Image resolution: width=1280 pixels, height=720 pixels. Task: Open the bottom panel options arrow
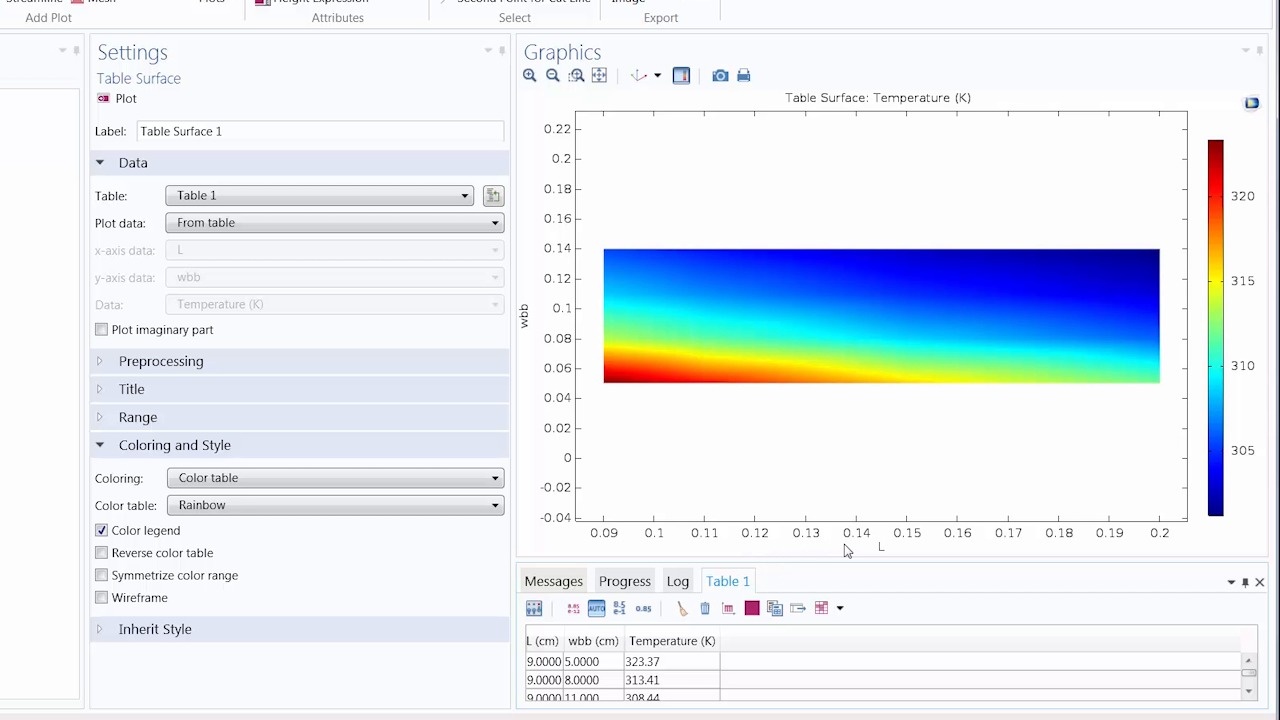coord(1231,582)
